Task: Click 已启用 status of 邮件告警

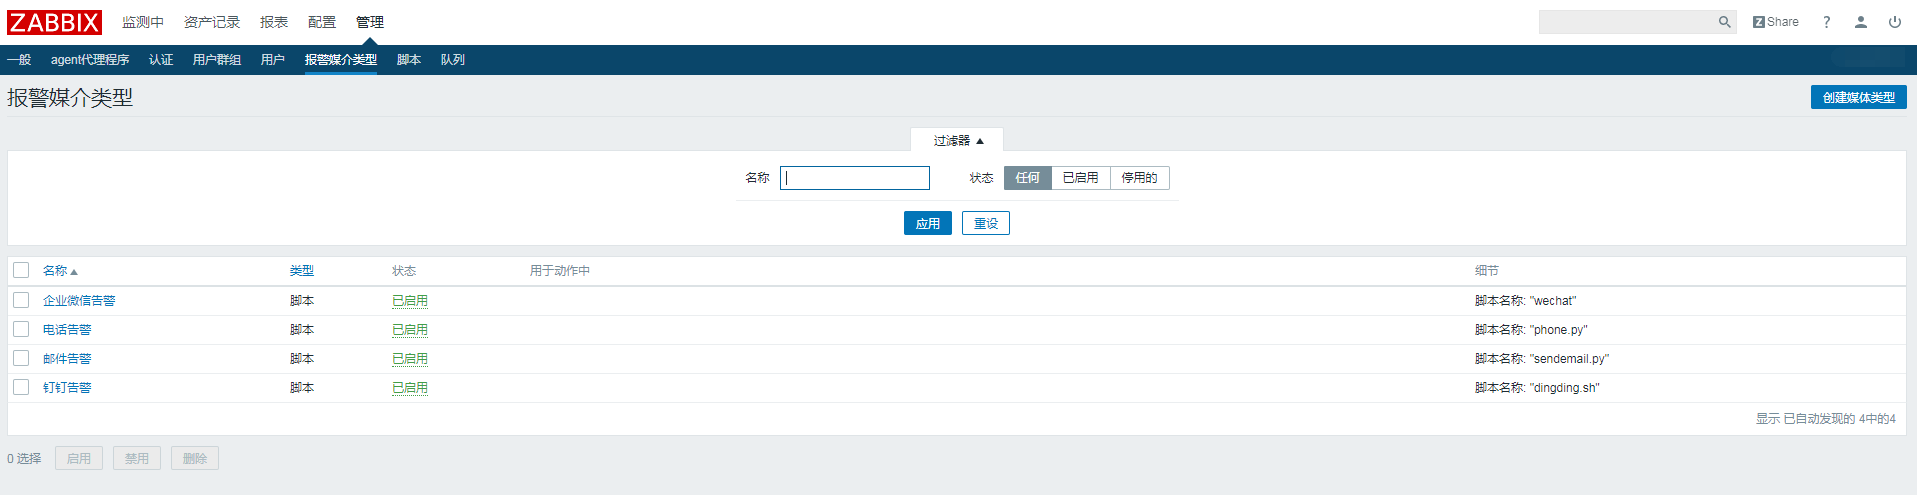Action: tap(409, 359)
